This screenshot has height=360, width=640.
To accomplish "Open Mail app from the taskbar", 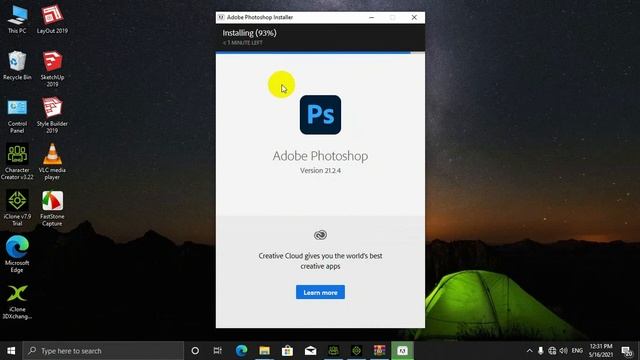I will tap(311, 351).
